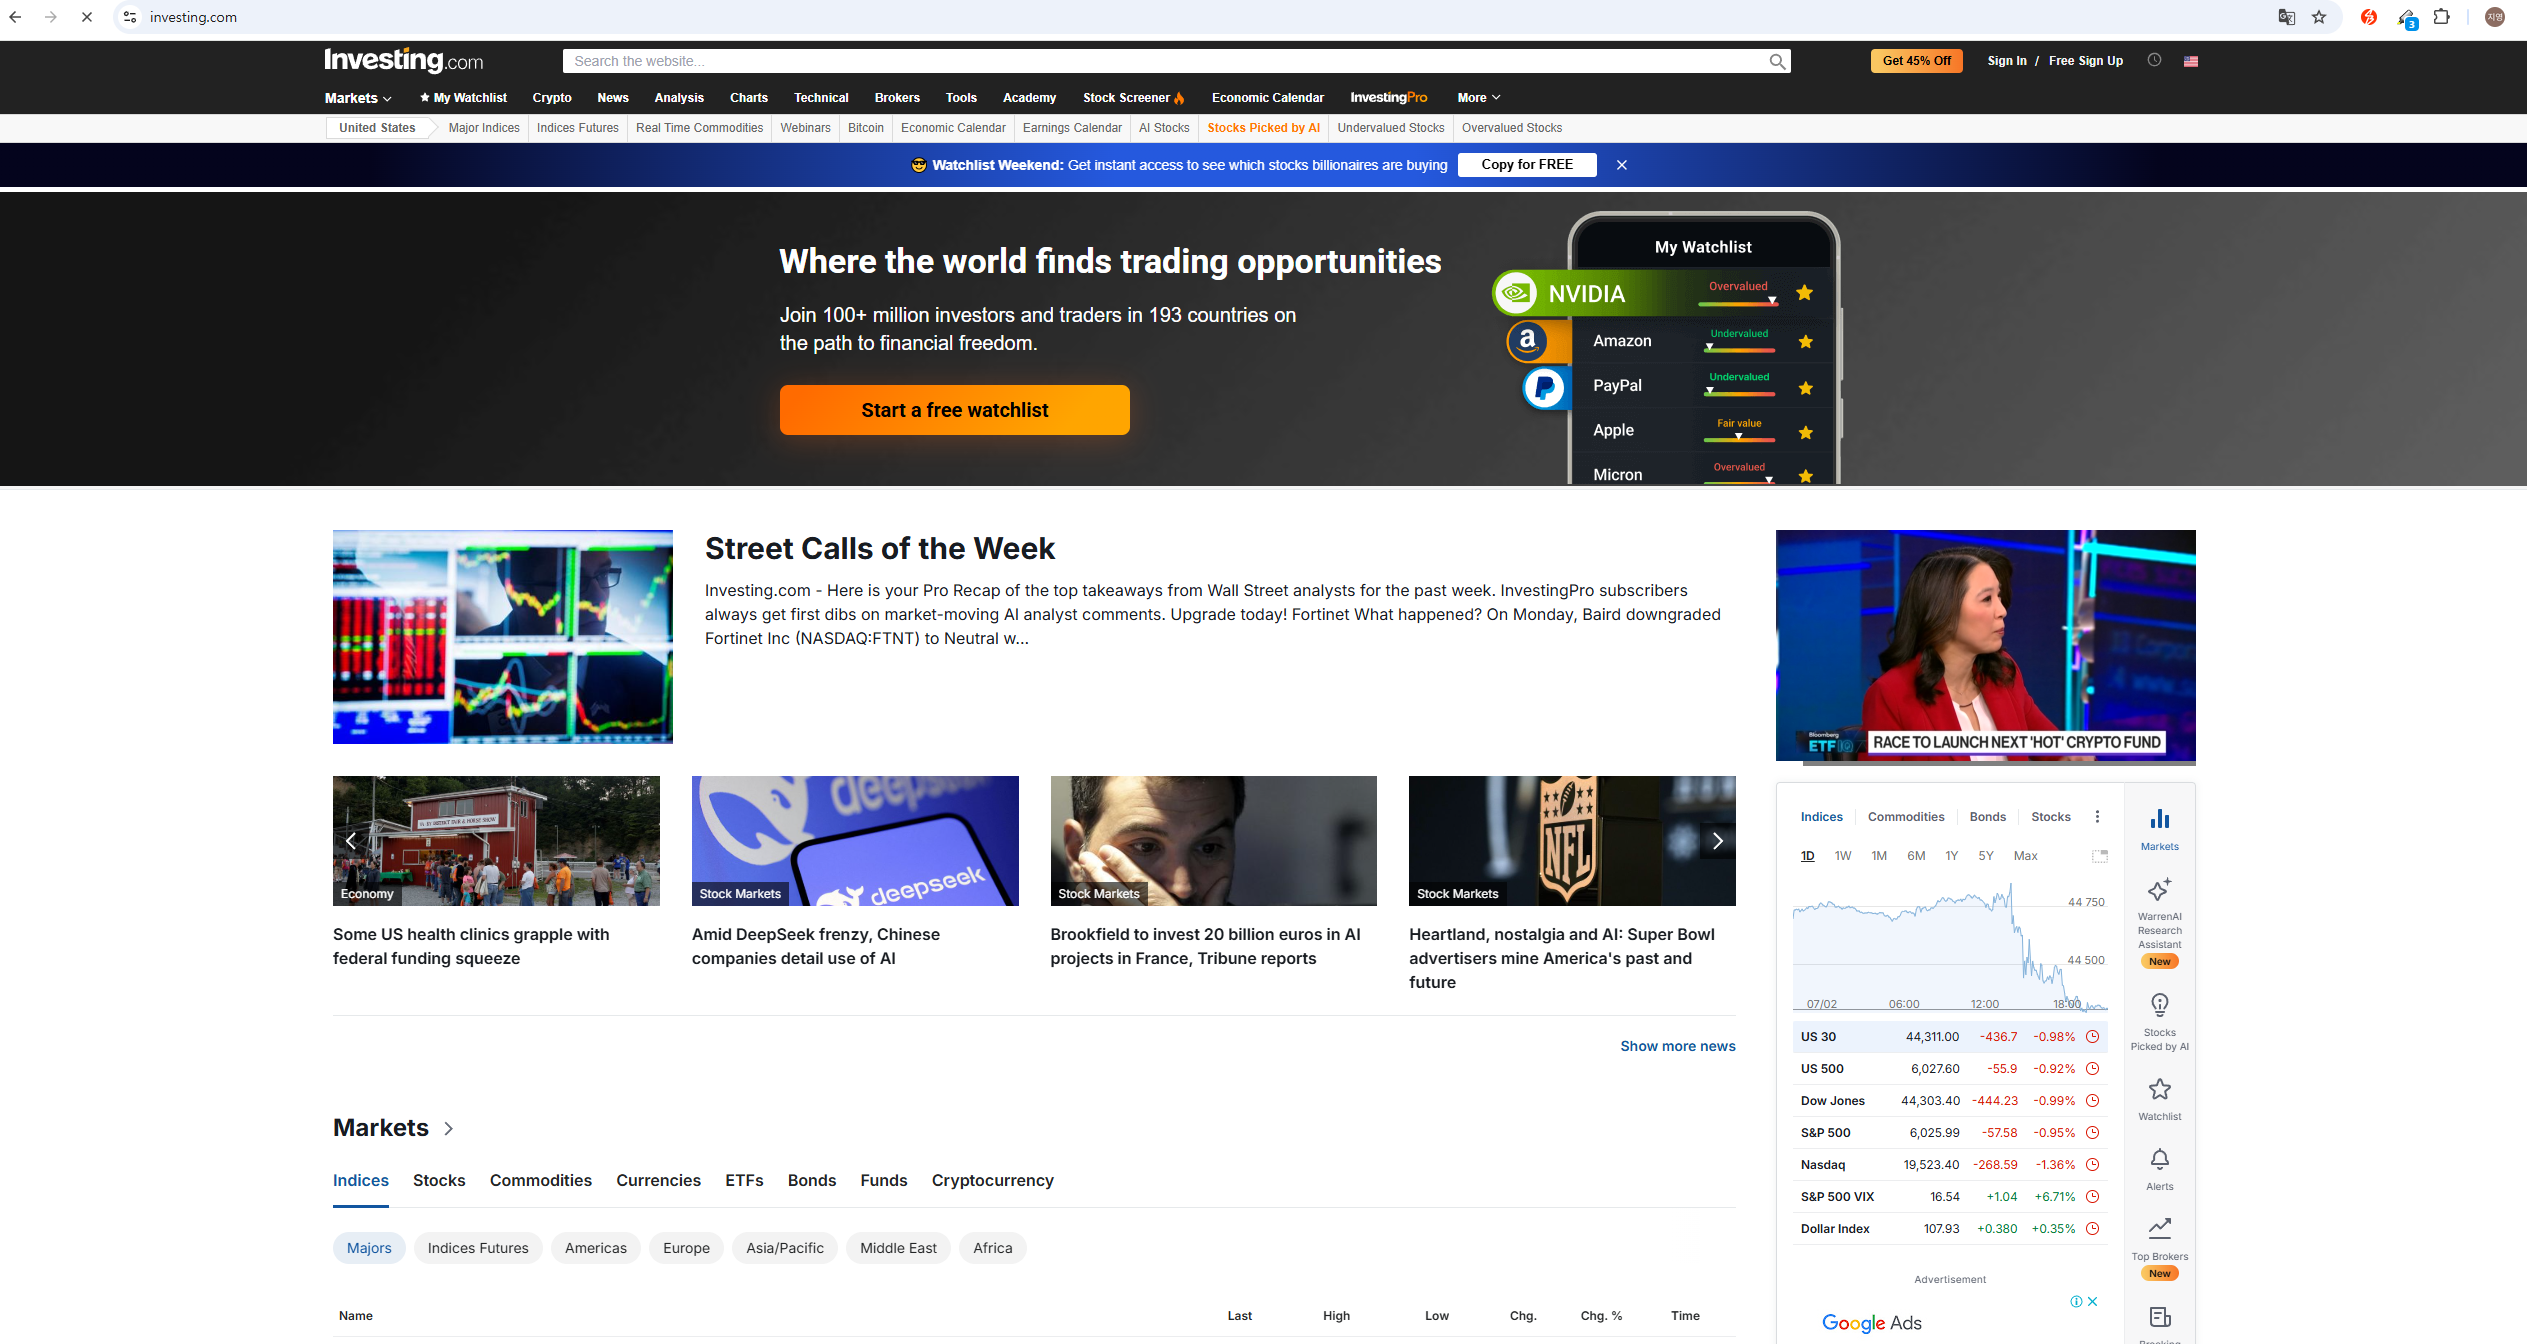Select the 6M chart range

pos(1916,856)
